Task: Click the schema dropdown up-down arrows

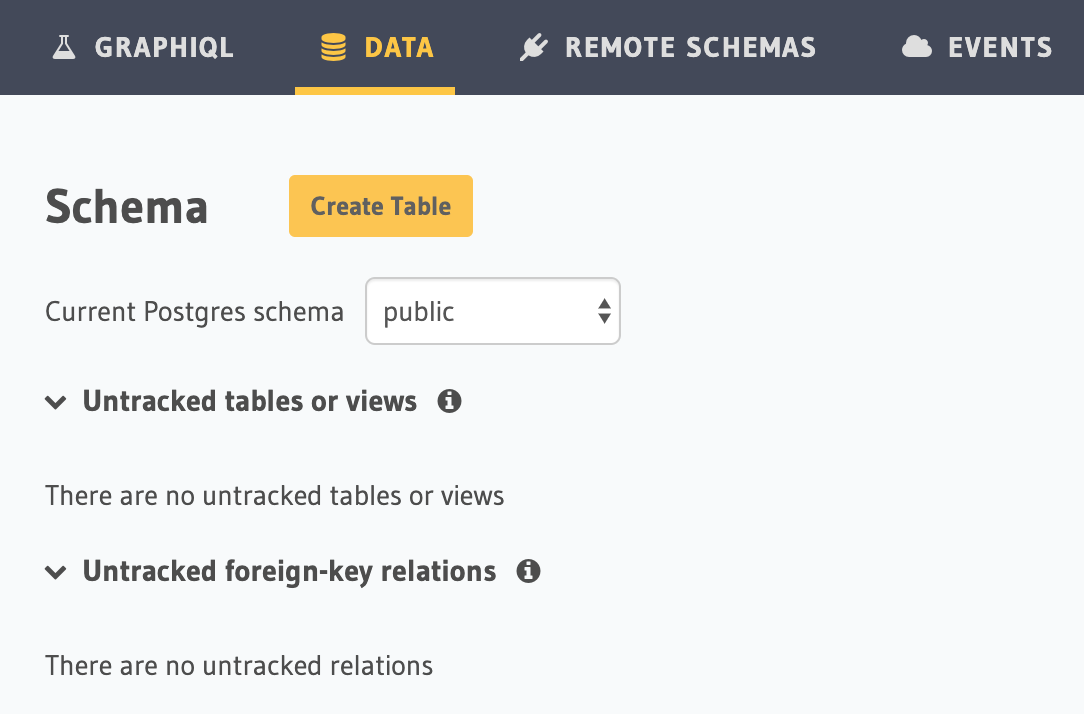Action: pyautogui.click(x=604, y=312)
